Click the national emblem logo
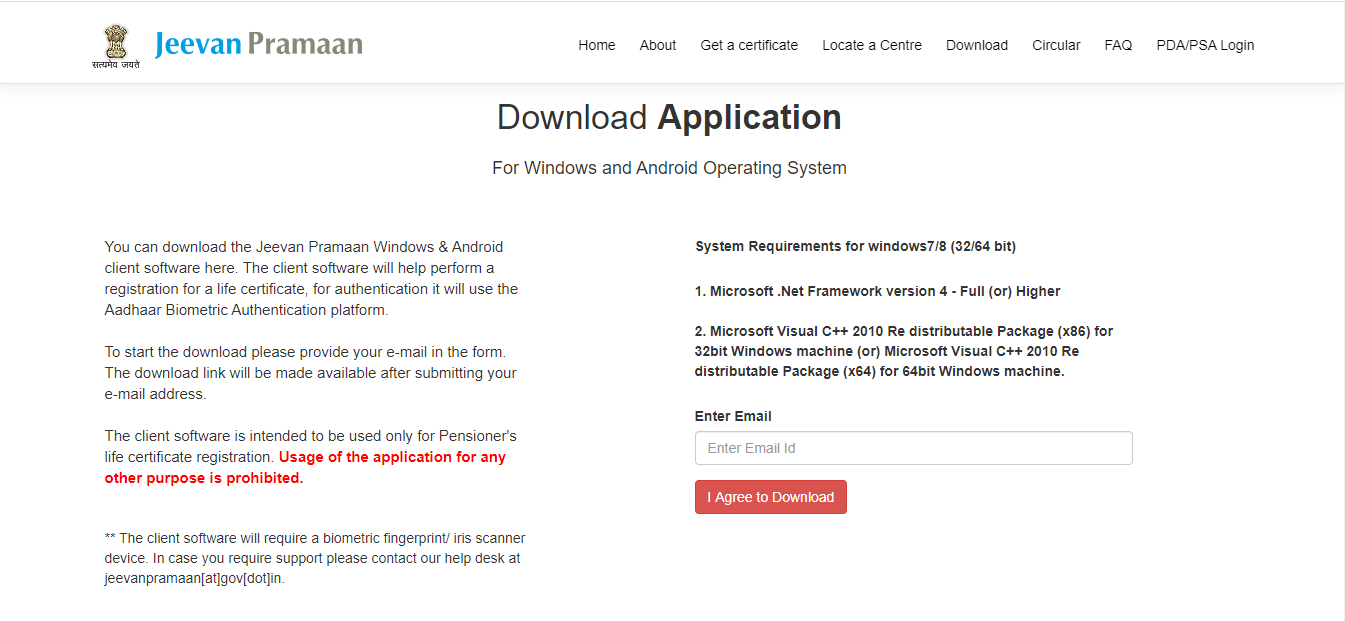The height and width of the screenshot is (621, 1345). (116, 46)
